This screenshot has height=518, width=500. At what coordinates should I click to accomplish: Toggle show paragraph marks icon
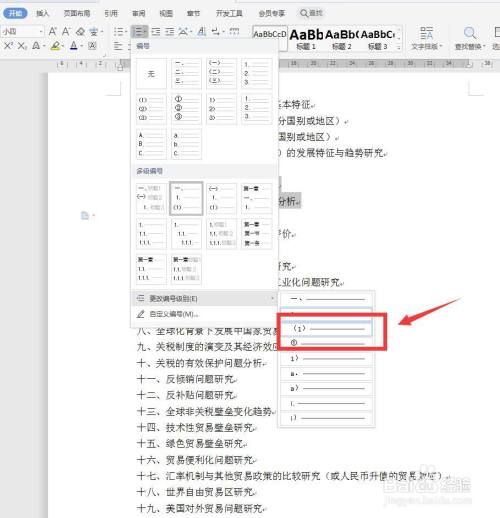216,32
